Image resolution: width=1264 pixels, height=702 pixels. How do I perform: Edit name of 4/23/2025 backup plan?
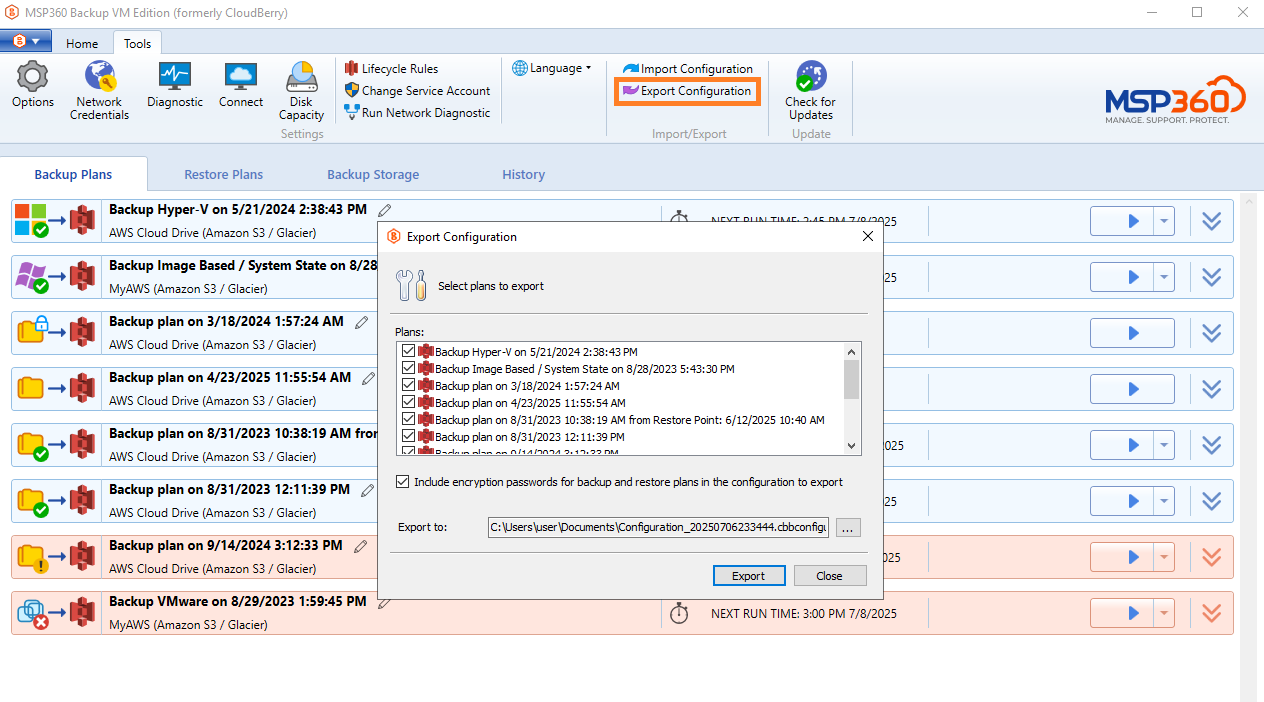coord(369,378)
